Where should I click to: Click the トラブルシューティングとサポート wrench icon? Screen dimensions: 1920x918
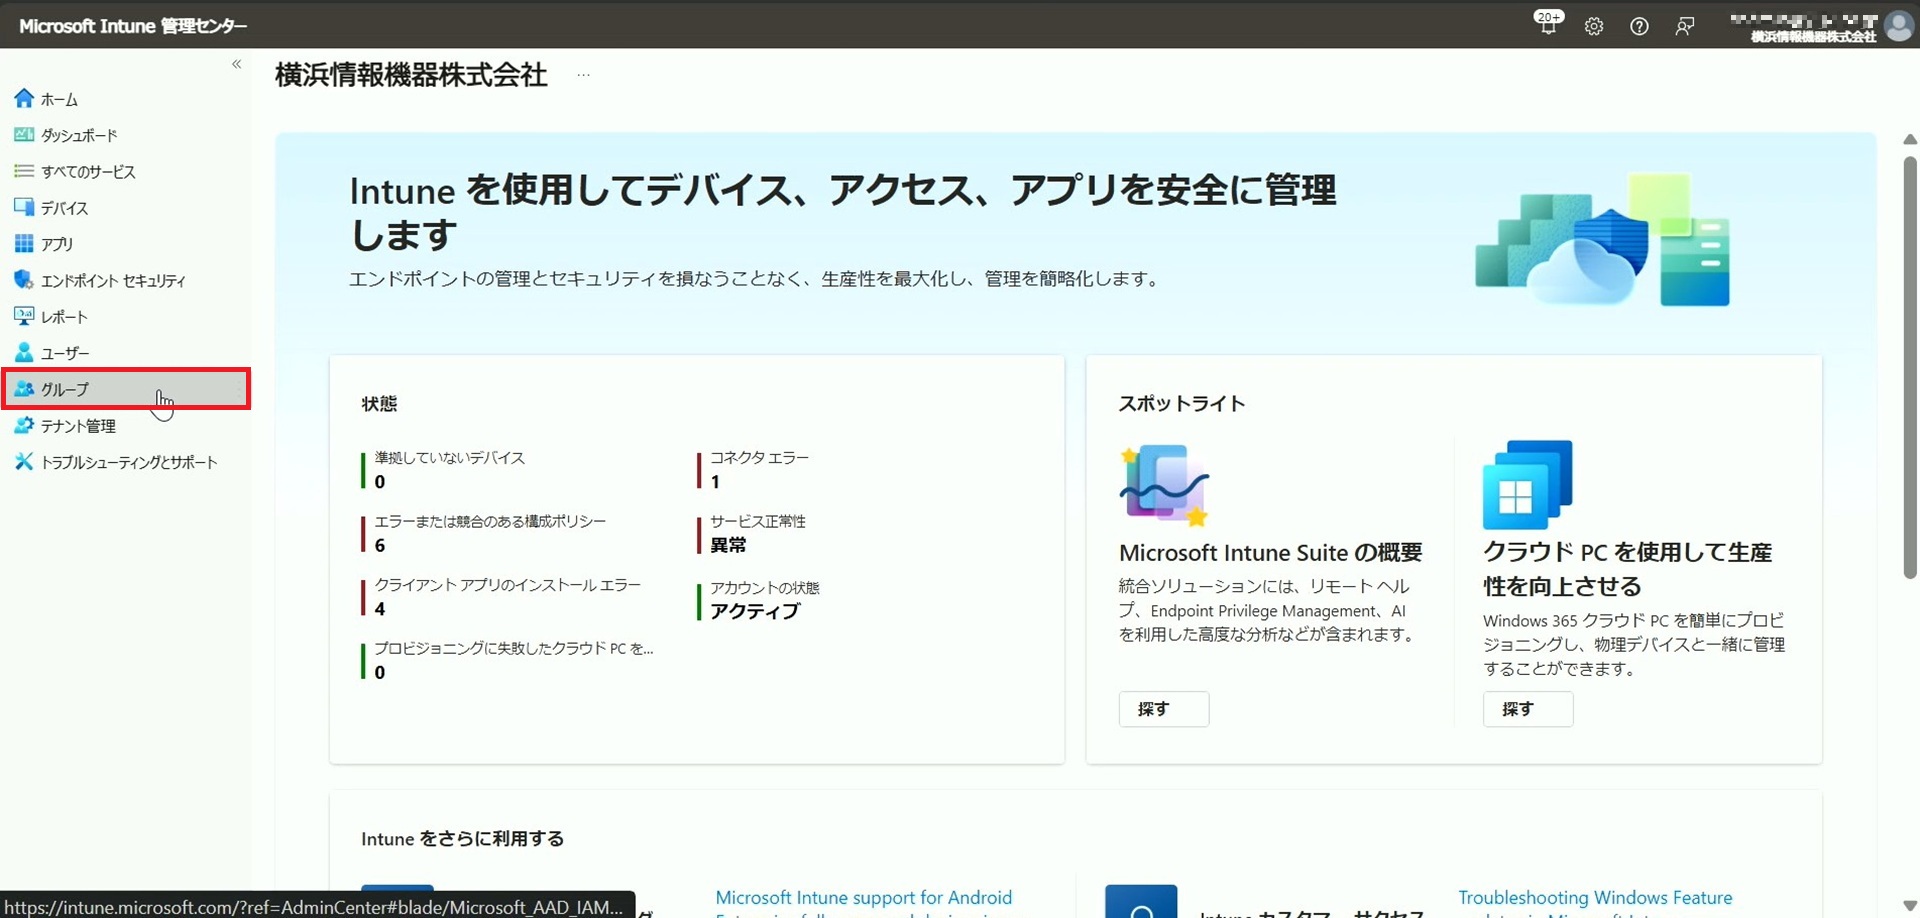click(24, 462)
